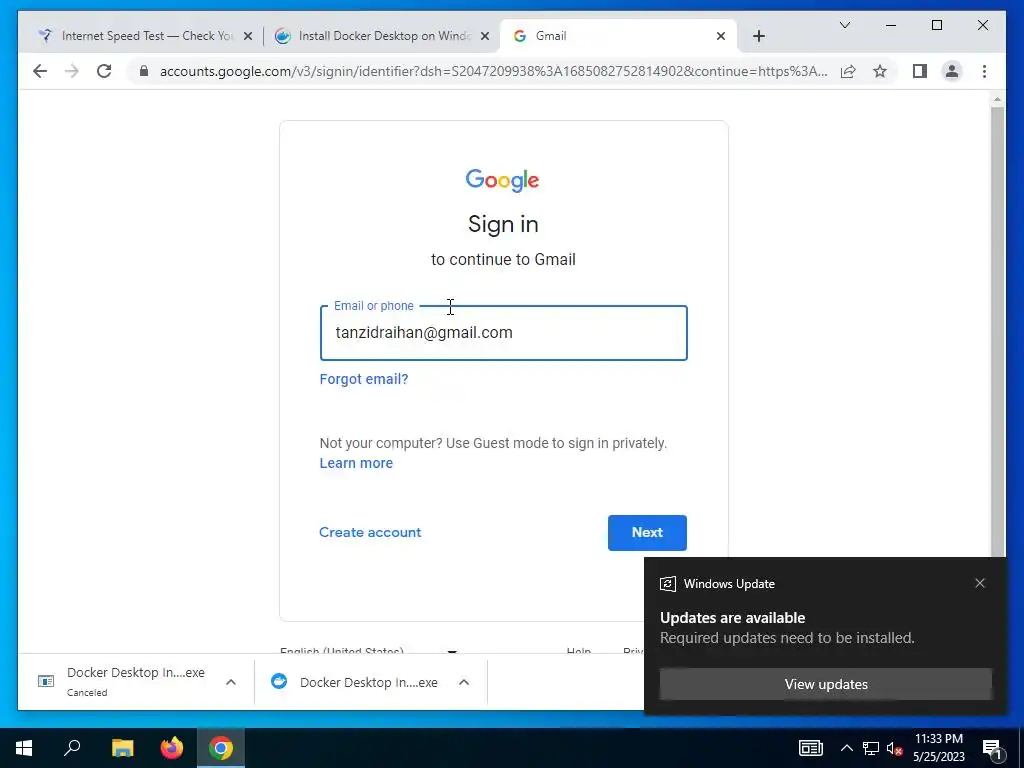Close the Internet Speed Test tab

coord(248,36)
